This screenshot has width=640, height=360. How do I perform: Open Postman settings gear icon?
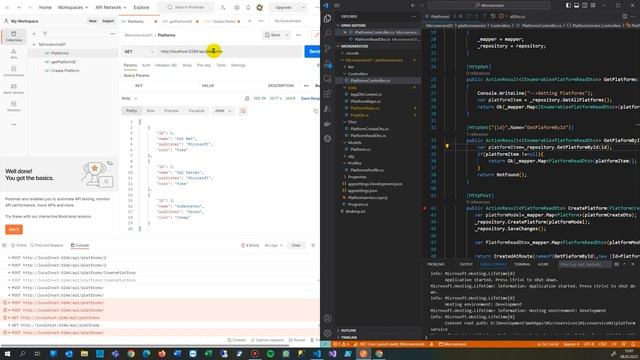(x=237, y=7)
